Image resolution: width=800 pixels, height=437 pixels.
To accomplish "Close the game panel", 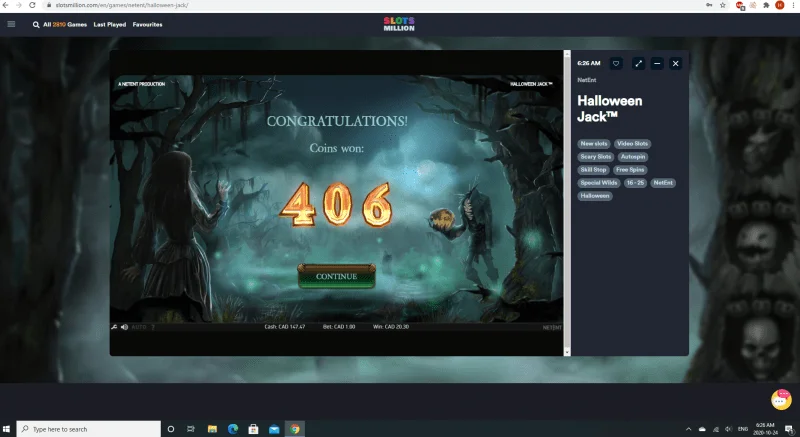I will 676,63.
